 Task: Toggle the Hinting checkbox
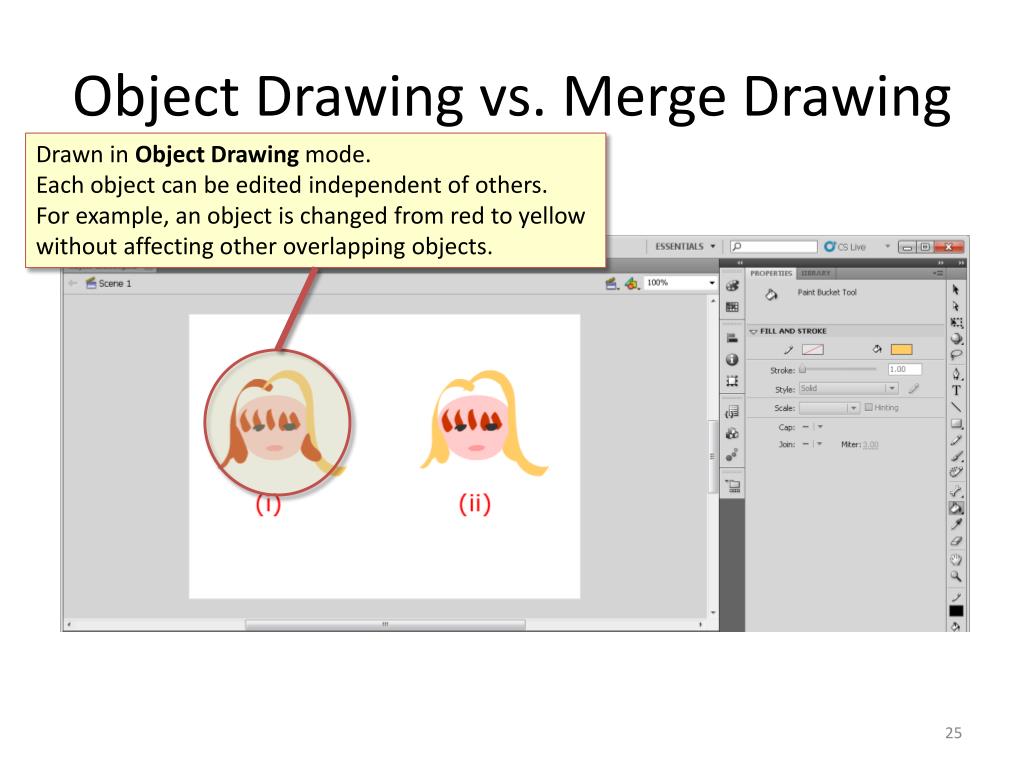[x=869, y=407]
